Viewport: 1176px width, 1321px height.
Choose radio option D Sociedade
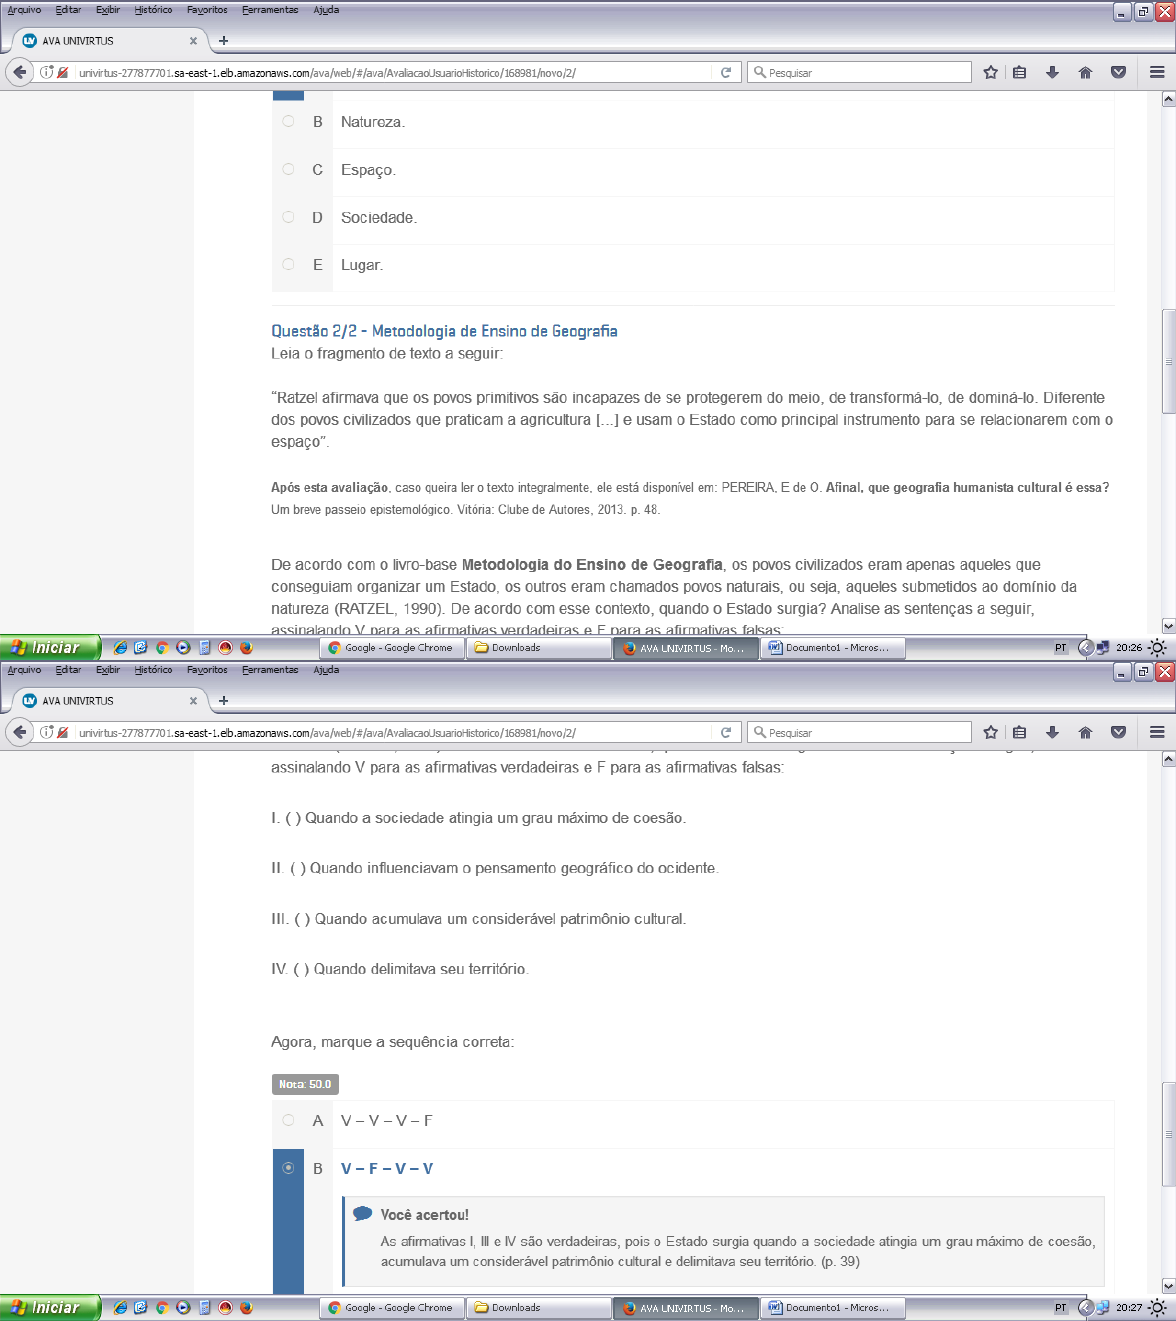[x=288, y=217]
